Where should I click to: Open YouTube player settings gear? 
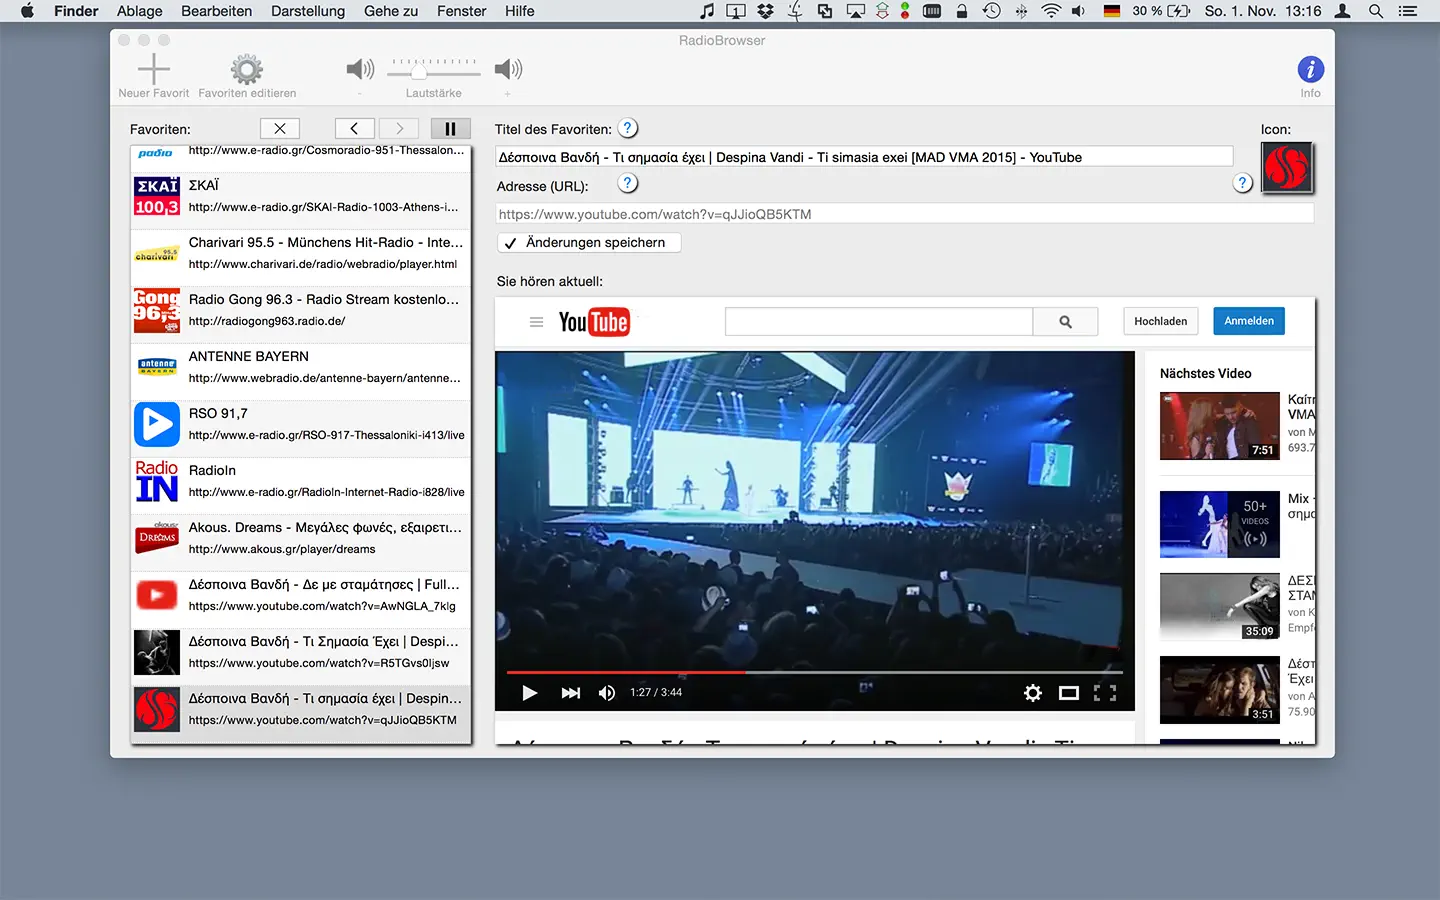pos(1033,693)
